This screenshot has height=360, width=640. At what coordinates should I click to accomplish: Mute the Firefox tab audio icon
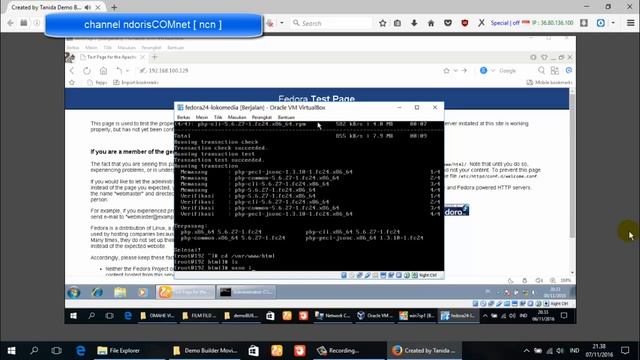pyautogui.click(x=88, y=7)
